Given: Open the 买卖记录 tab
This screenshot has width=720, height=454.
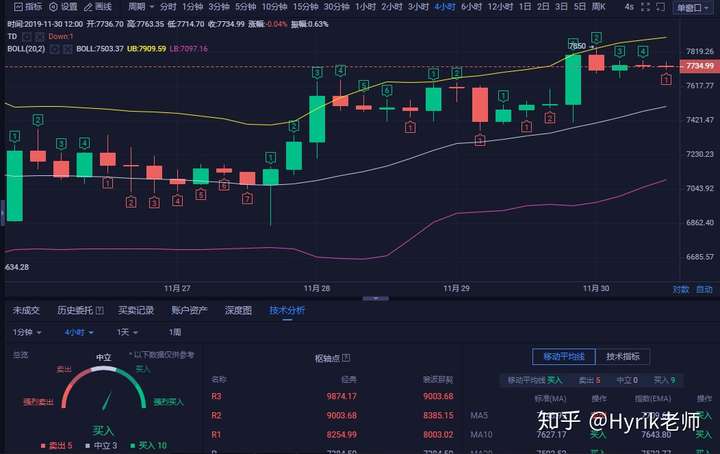Looking at the screenshot, I should click(136, 310).
